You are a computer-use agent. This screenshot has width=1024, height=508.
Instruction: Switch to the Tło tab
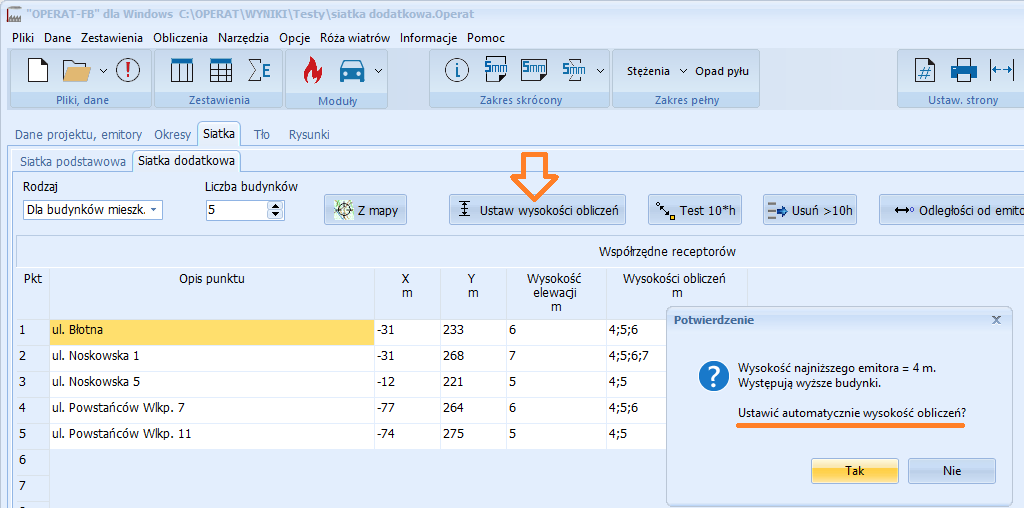tap(261, 135)
